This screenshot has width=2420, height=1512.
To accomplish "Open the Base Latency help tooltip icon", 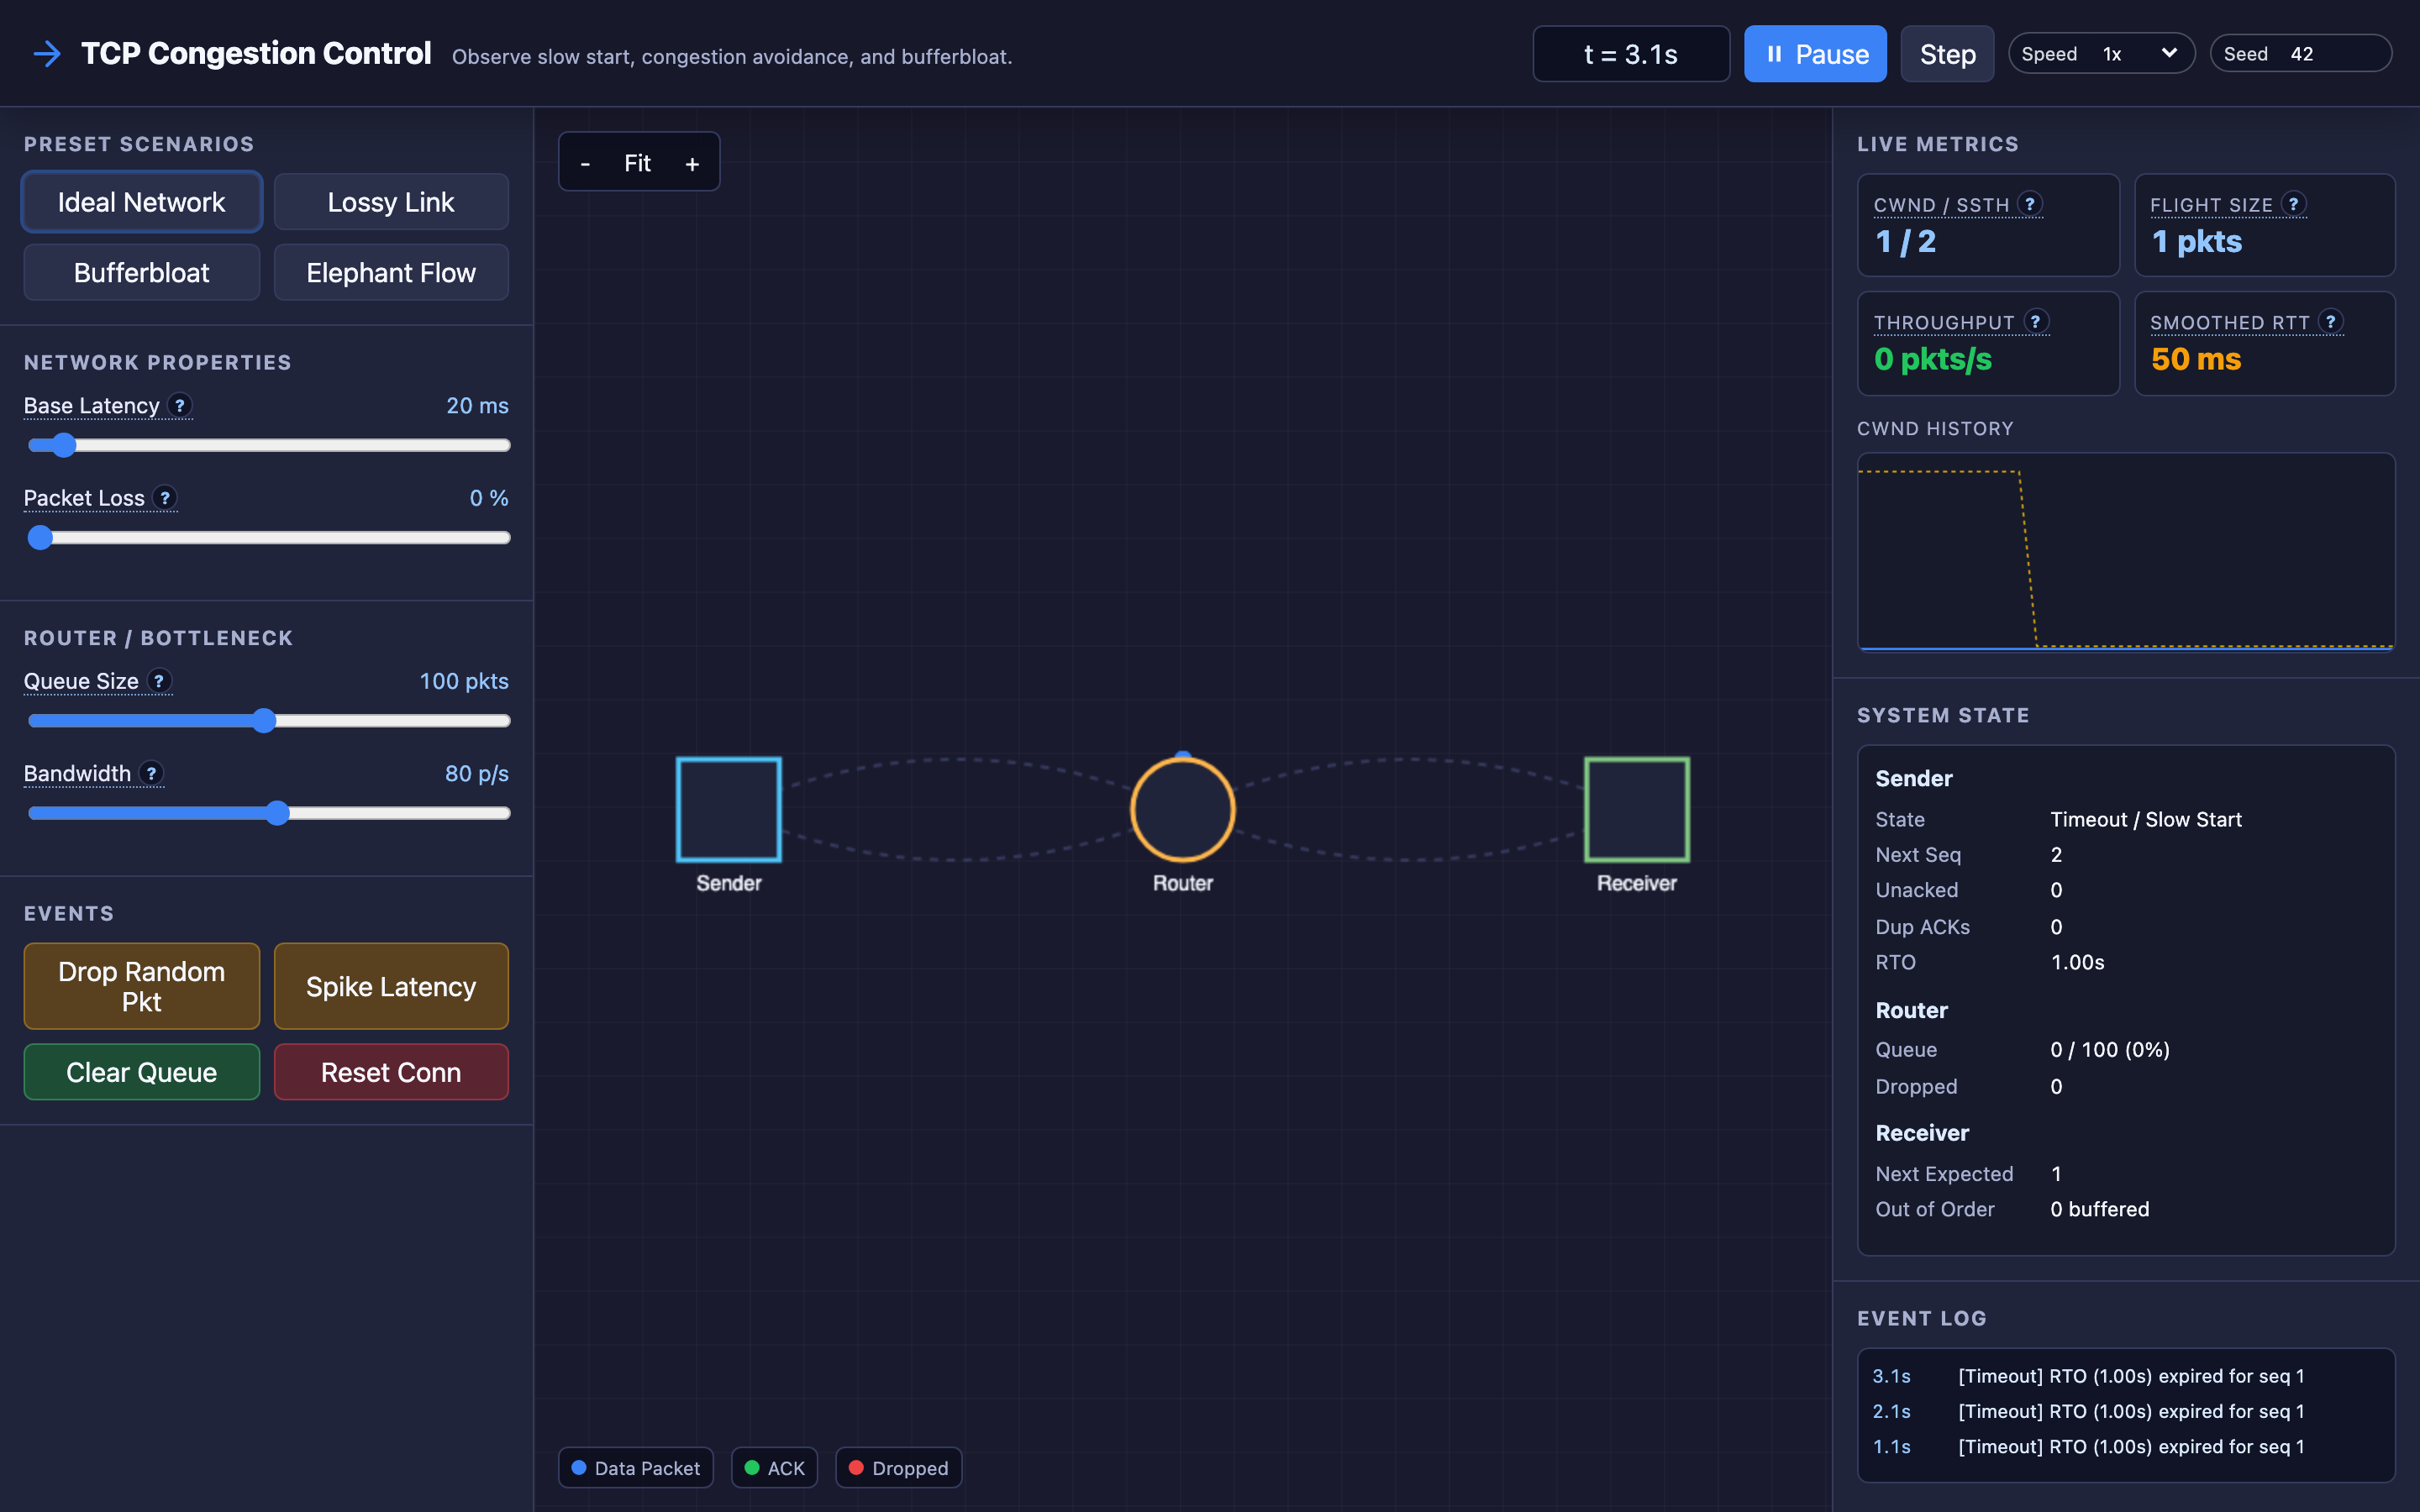I will coord(180,405).
